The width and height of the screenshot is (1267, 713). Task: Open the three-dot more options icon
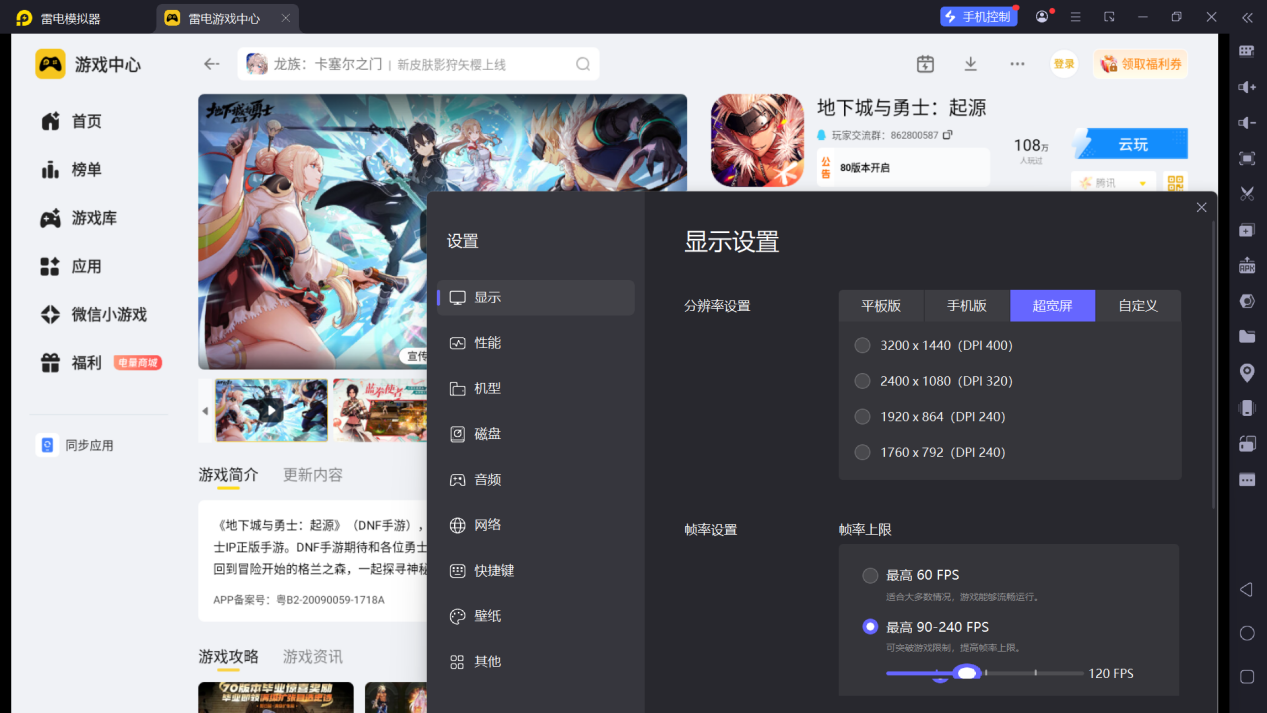tap(1017, 64)
